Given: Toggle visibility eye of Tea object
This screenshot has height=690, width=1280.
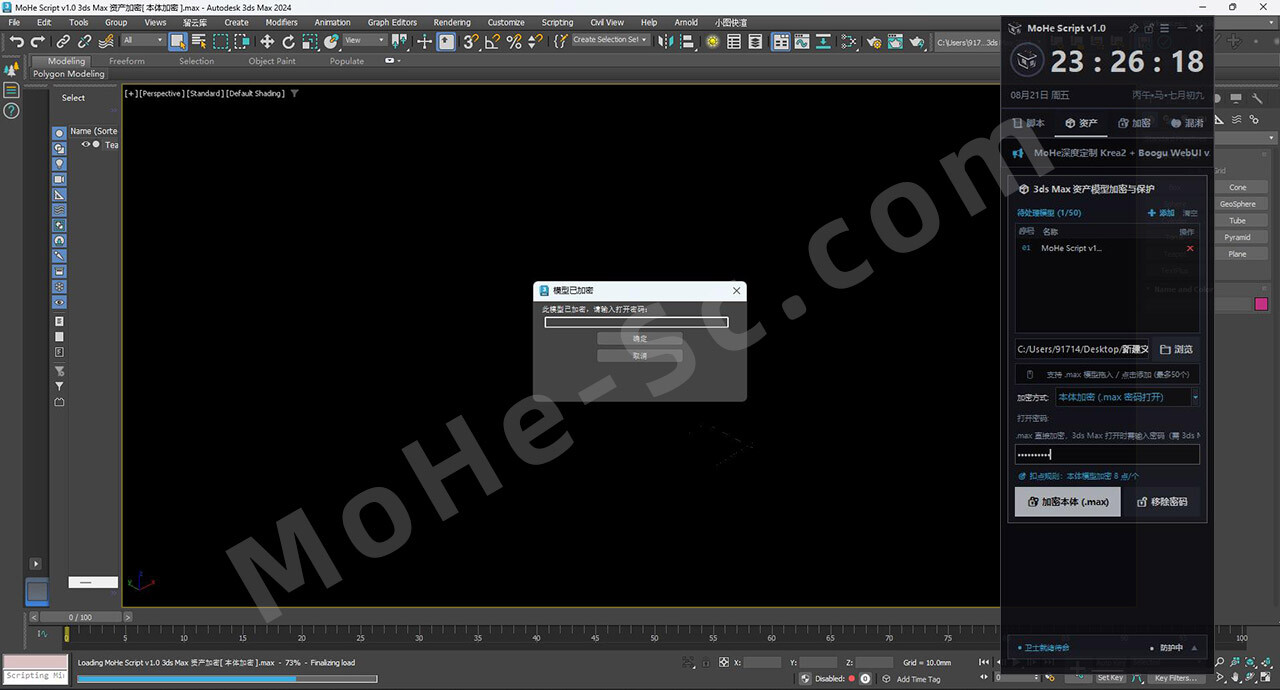Looking at the screenshot, I should [x=86, y=144].
